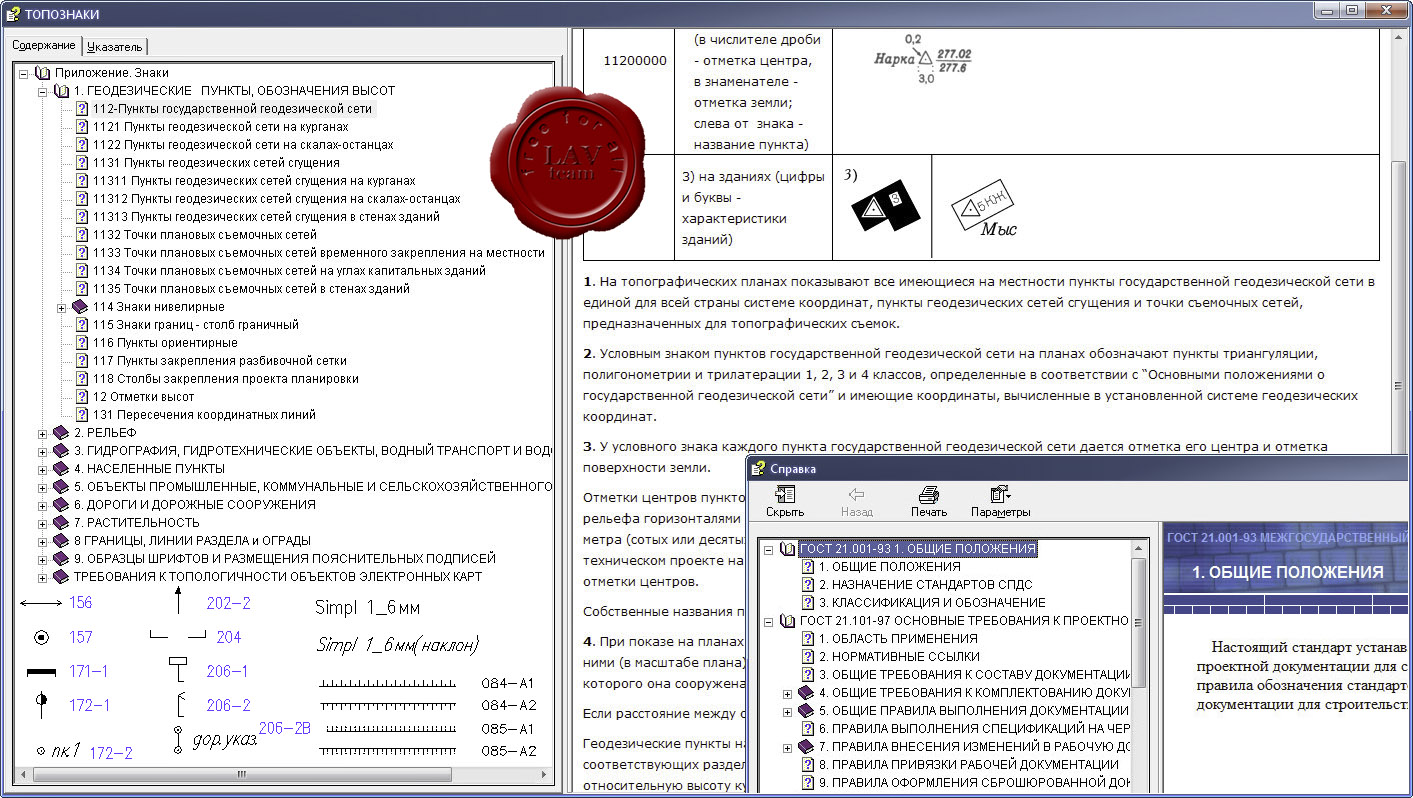Click the Справка window title icon

[759, 467]
